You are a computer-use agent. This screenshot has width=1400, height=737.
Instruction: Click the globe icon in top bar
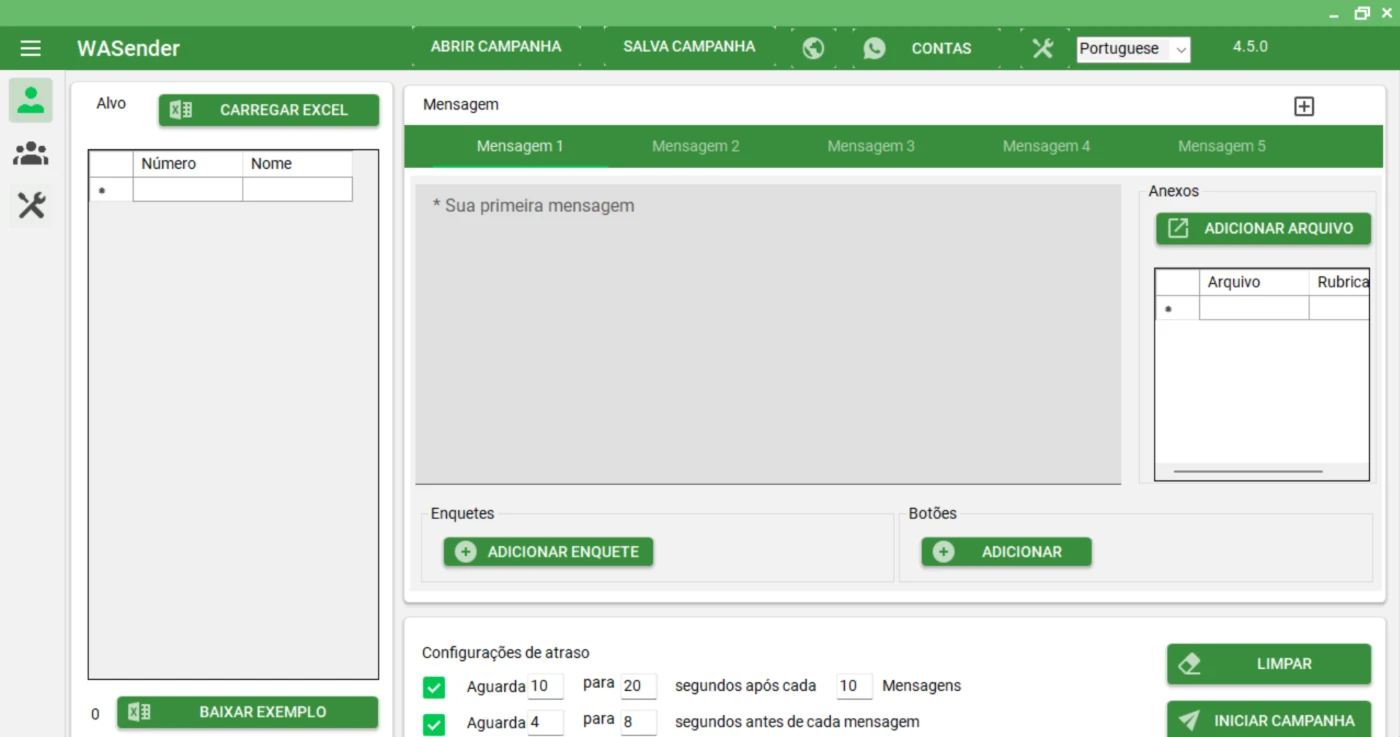[813, 48]
